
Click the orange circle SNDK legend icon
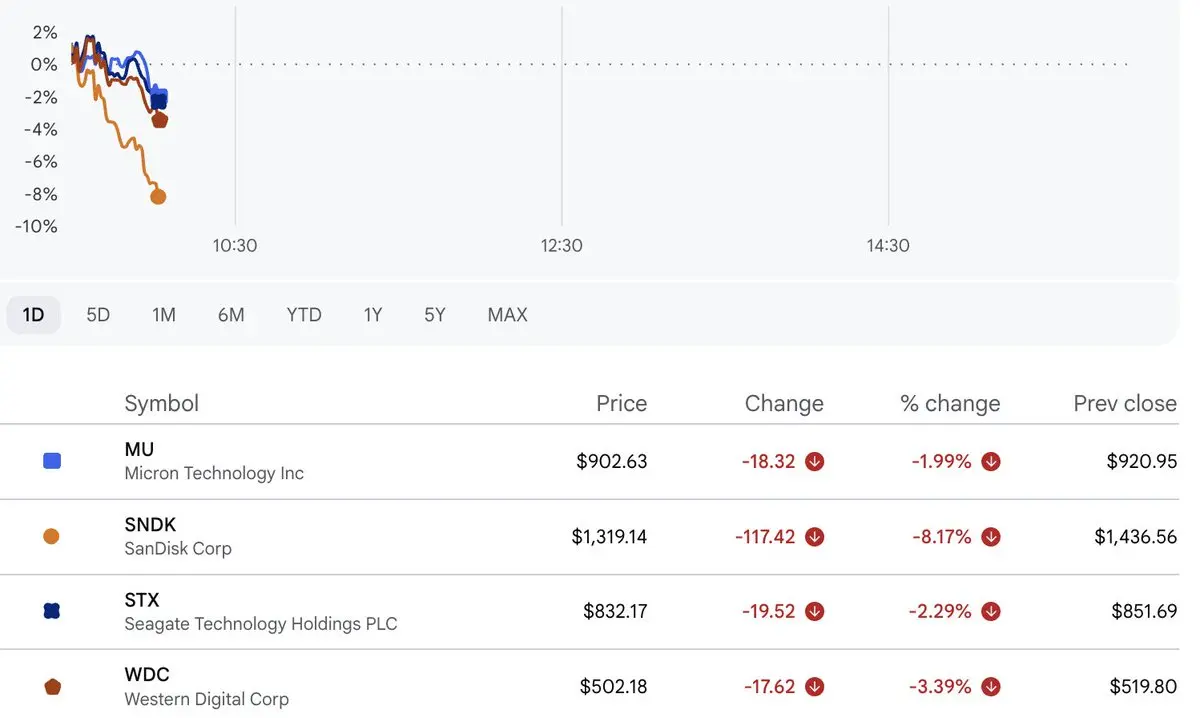(52, 537)
